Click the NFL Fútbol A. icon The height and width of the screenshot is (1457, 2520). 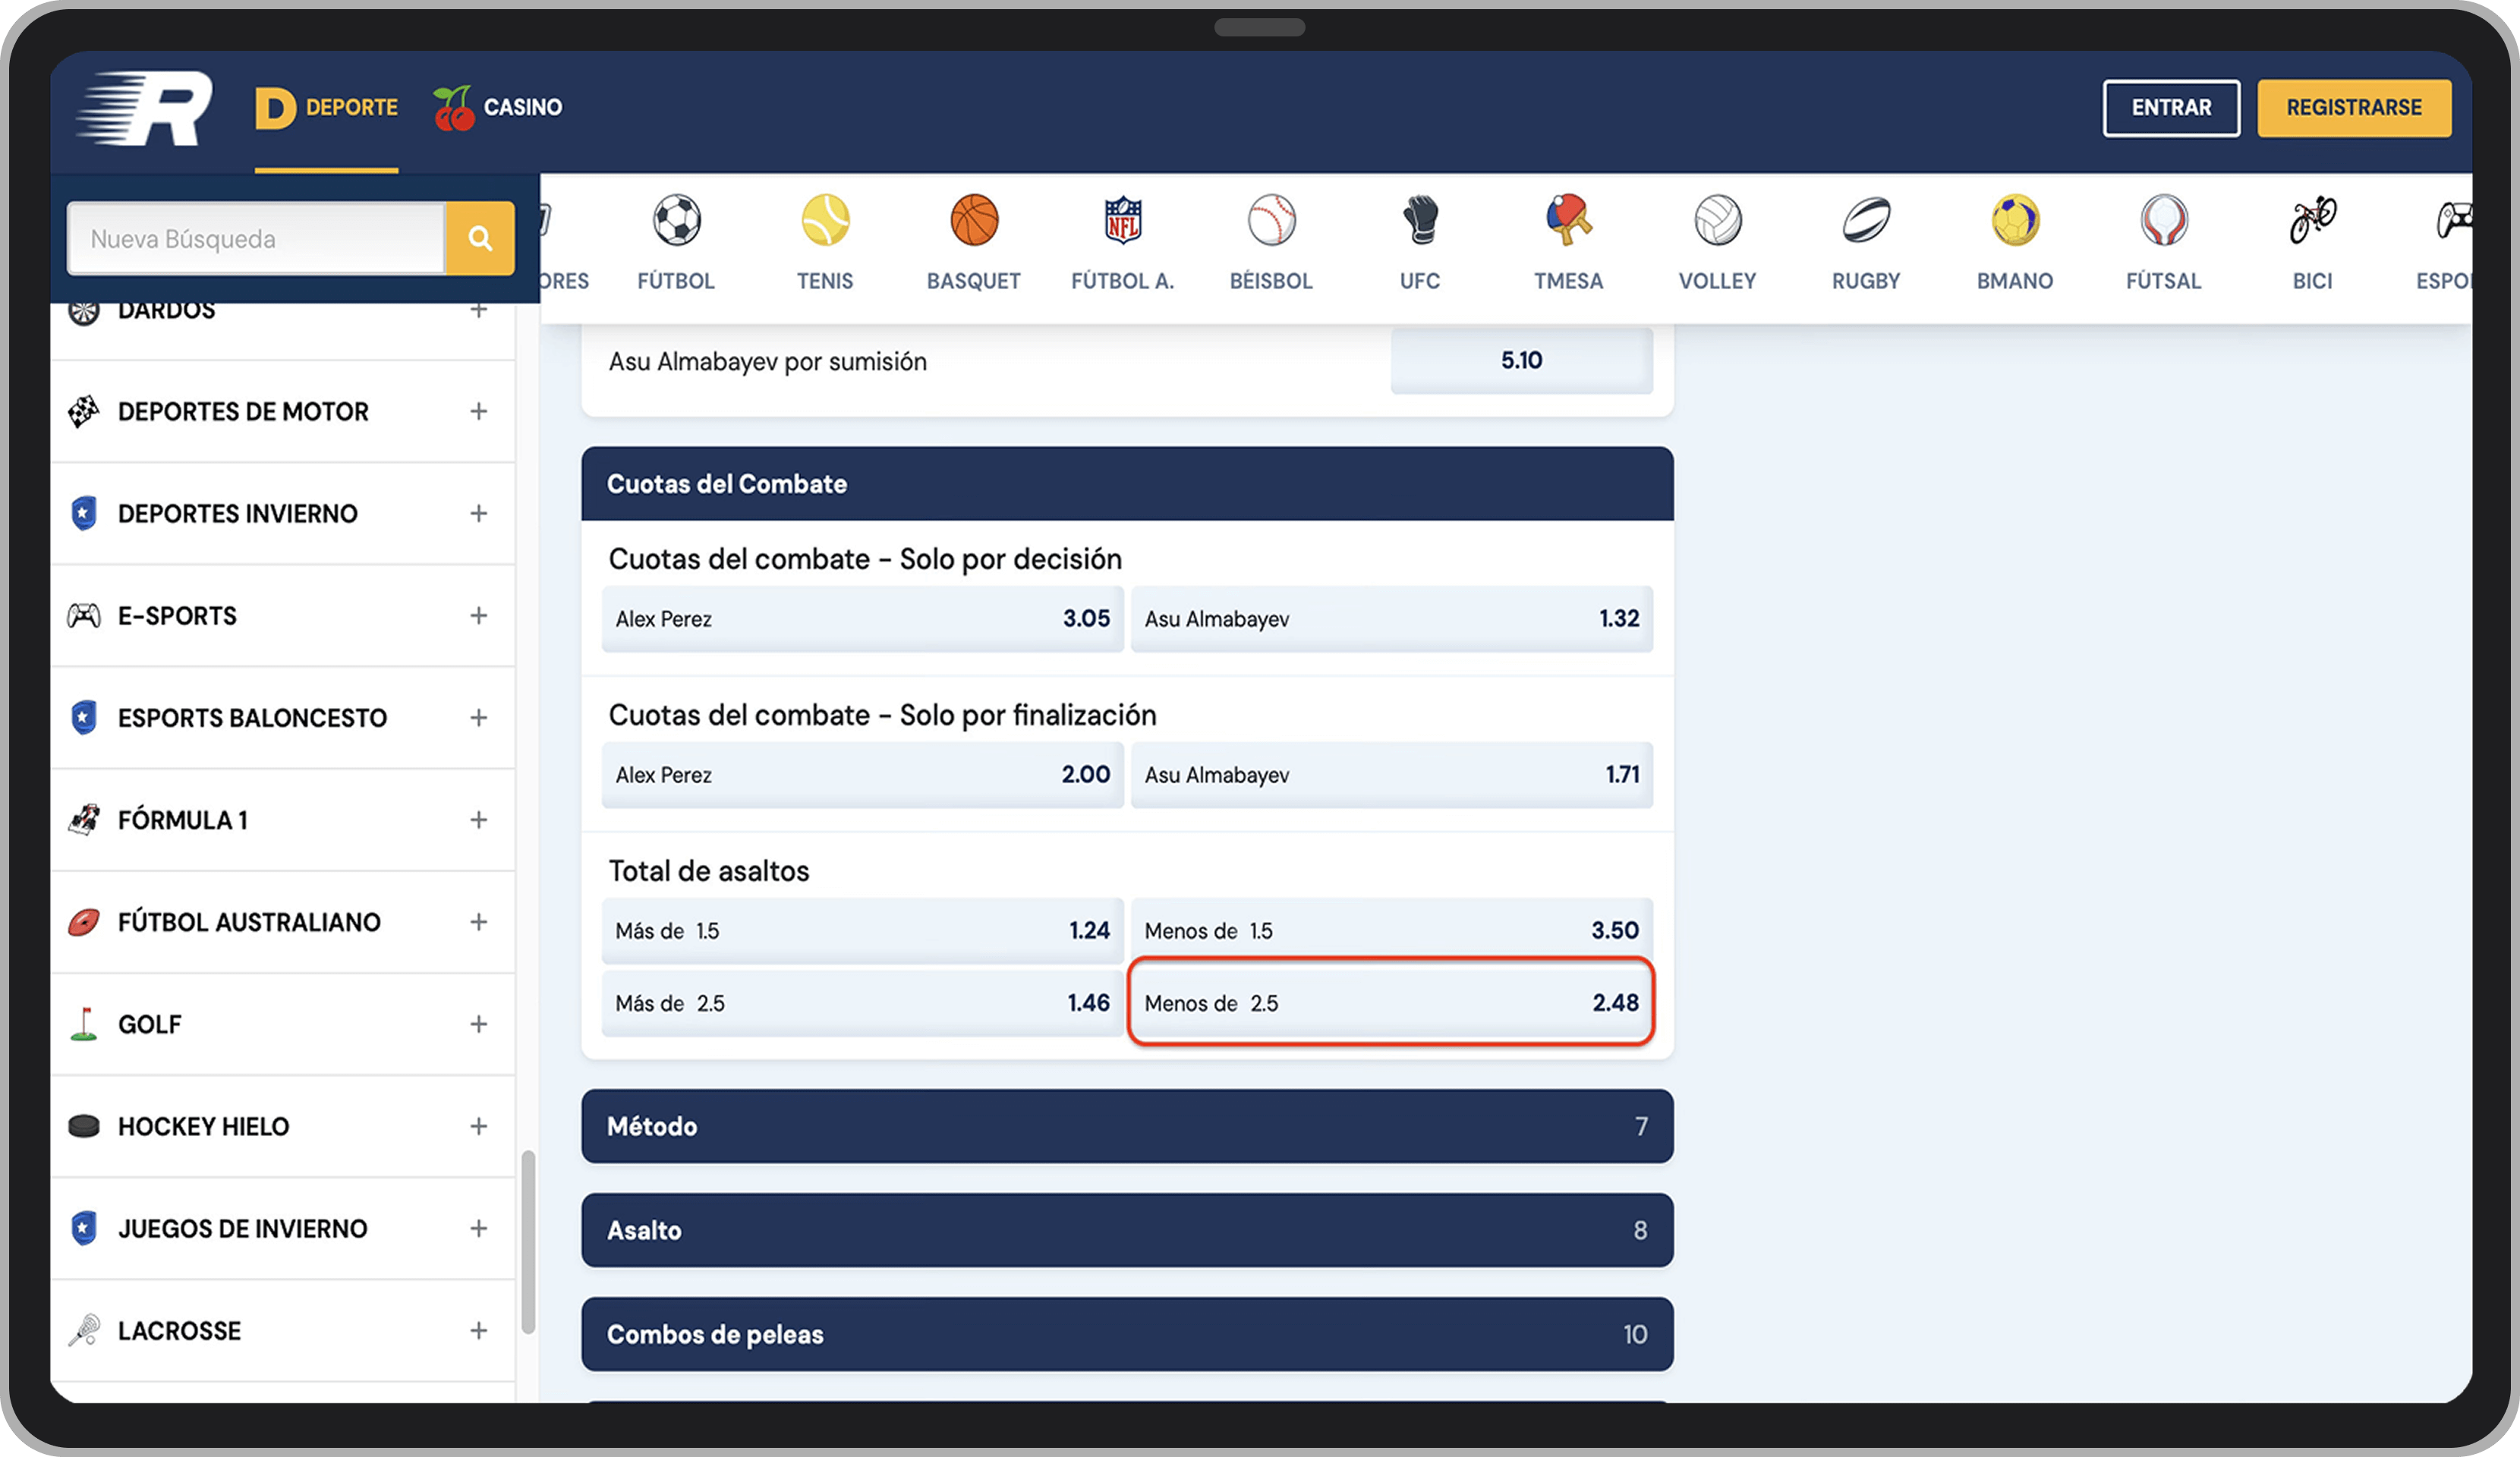[x=1122, y=221]
